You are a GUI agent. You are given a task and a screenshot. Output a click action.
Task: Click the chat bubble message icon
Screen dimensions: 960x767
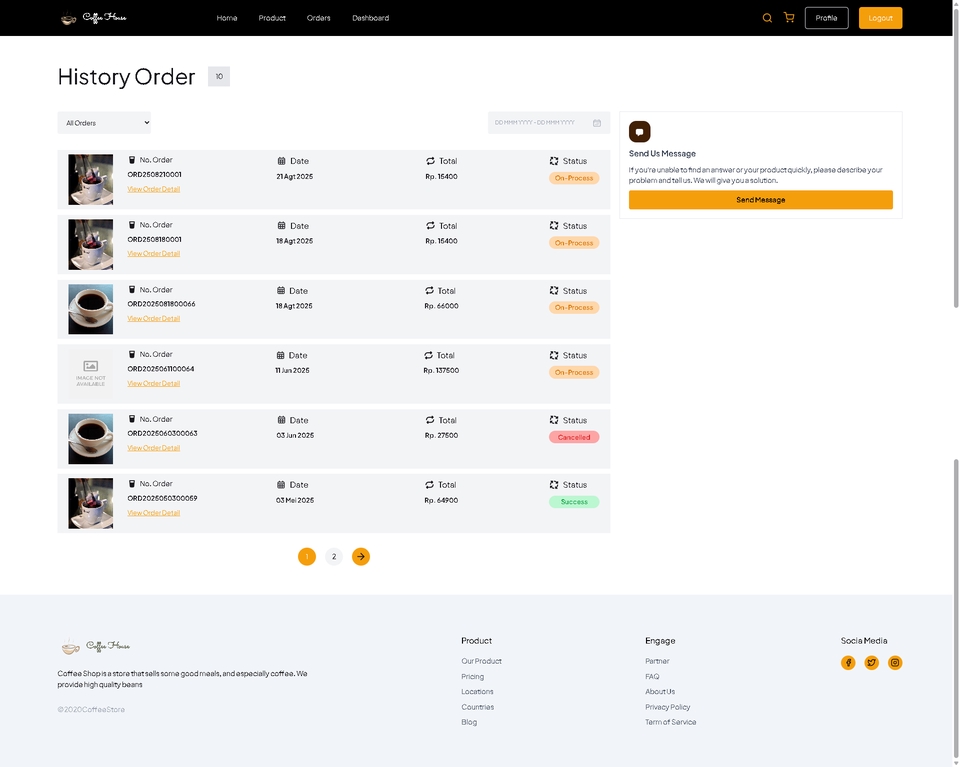click(x=640, y=132)
